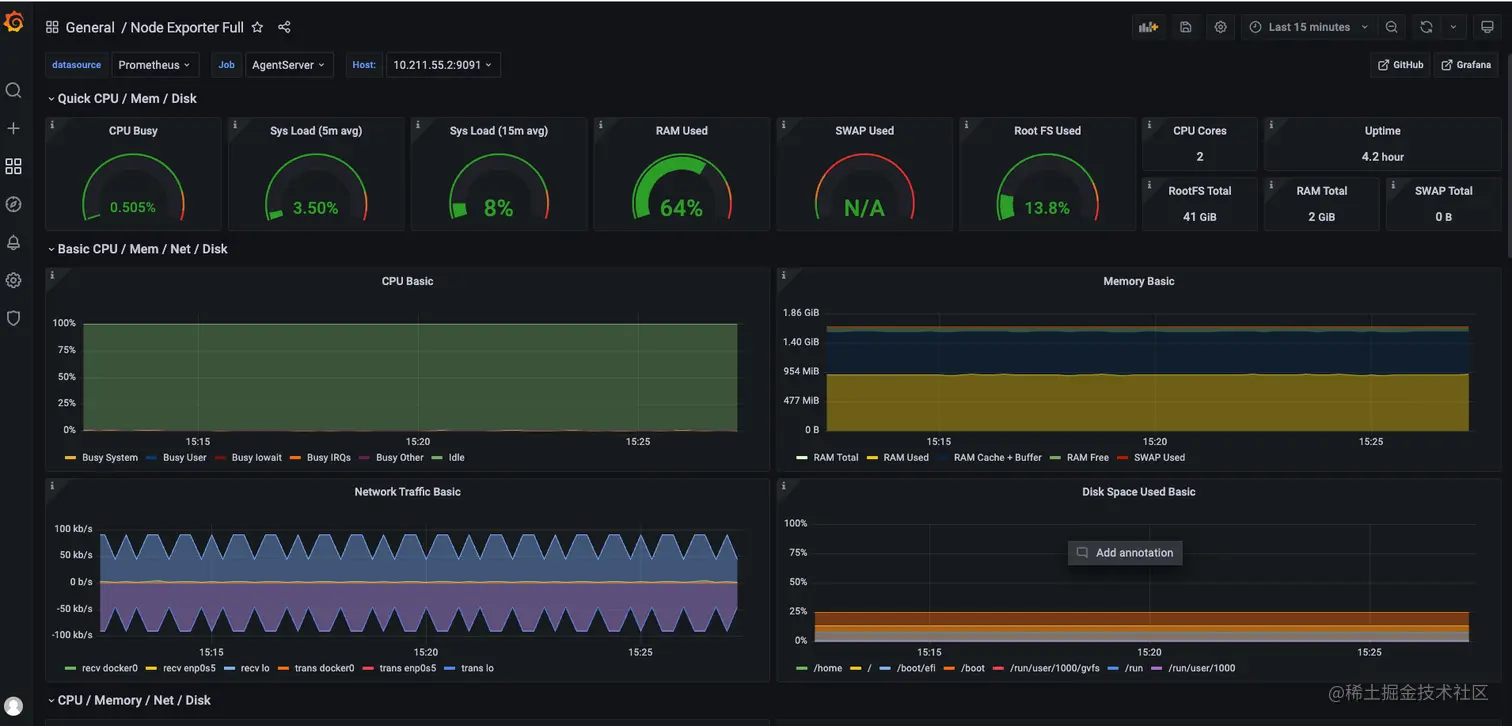
Task: Open the CPU Cores panel title
Action: click(x=1199, y=131)
